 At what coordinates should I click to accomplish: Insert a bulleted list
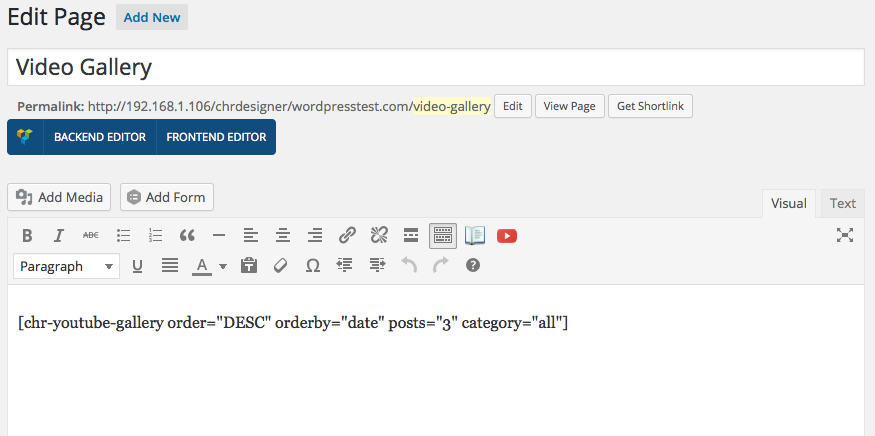(123, 236)
